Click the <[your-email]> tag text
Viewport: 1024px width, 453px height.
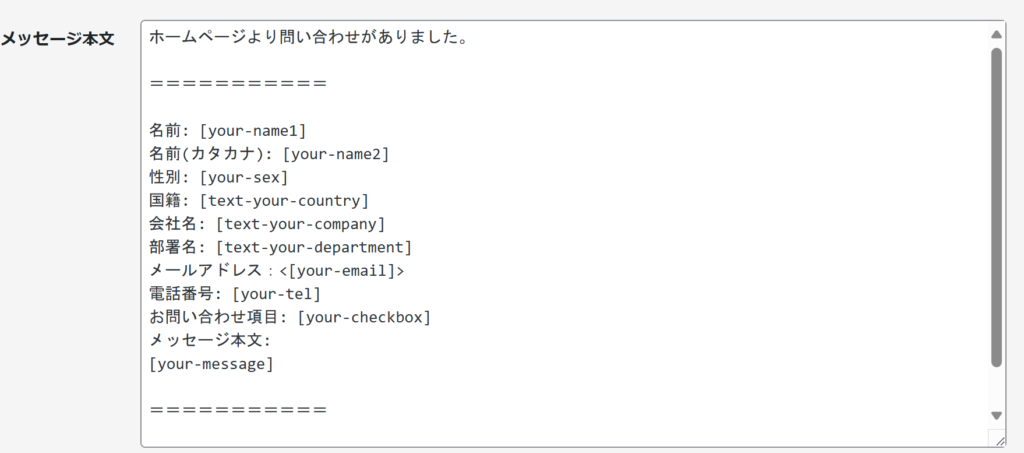342,271
